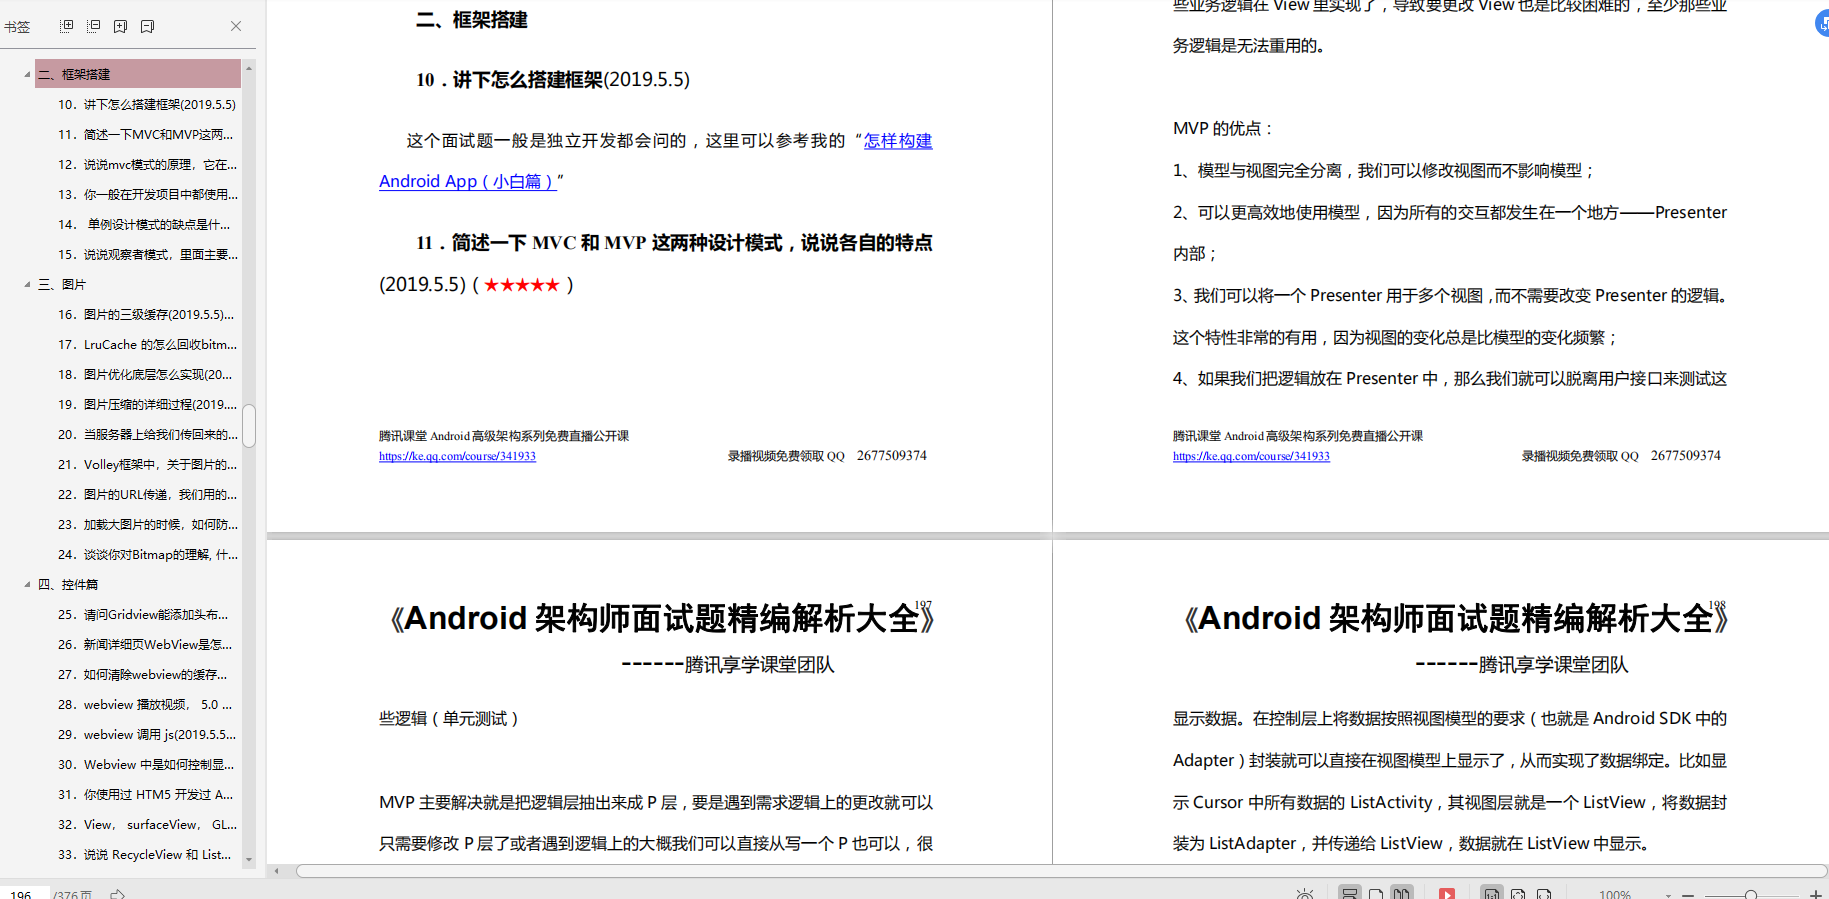Open bookmark 12. 说说mvc模式的原理
The height and width of the screenshot is (899, 1829).
coord(147,164)
